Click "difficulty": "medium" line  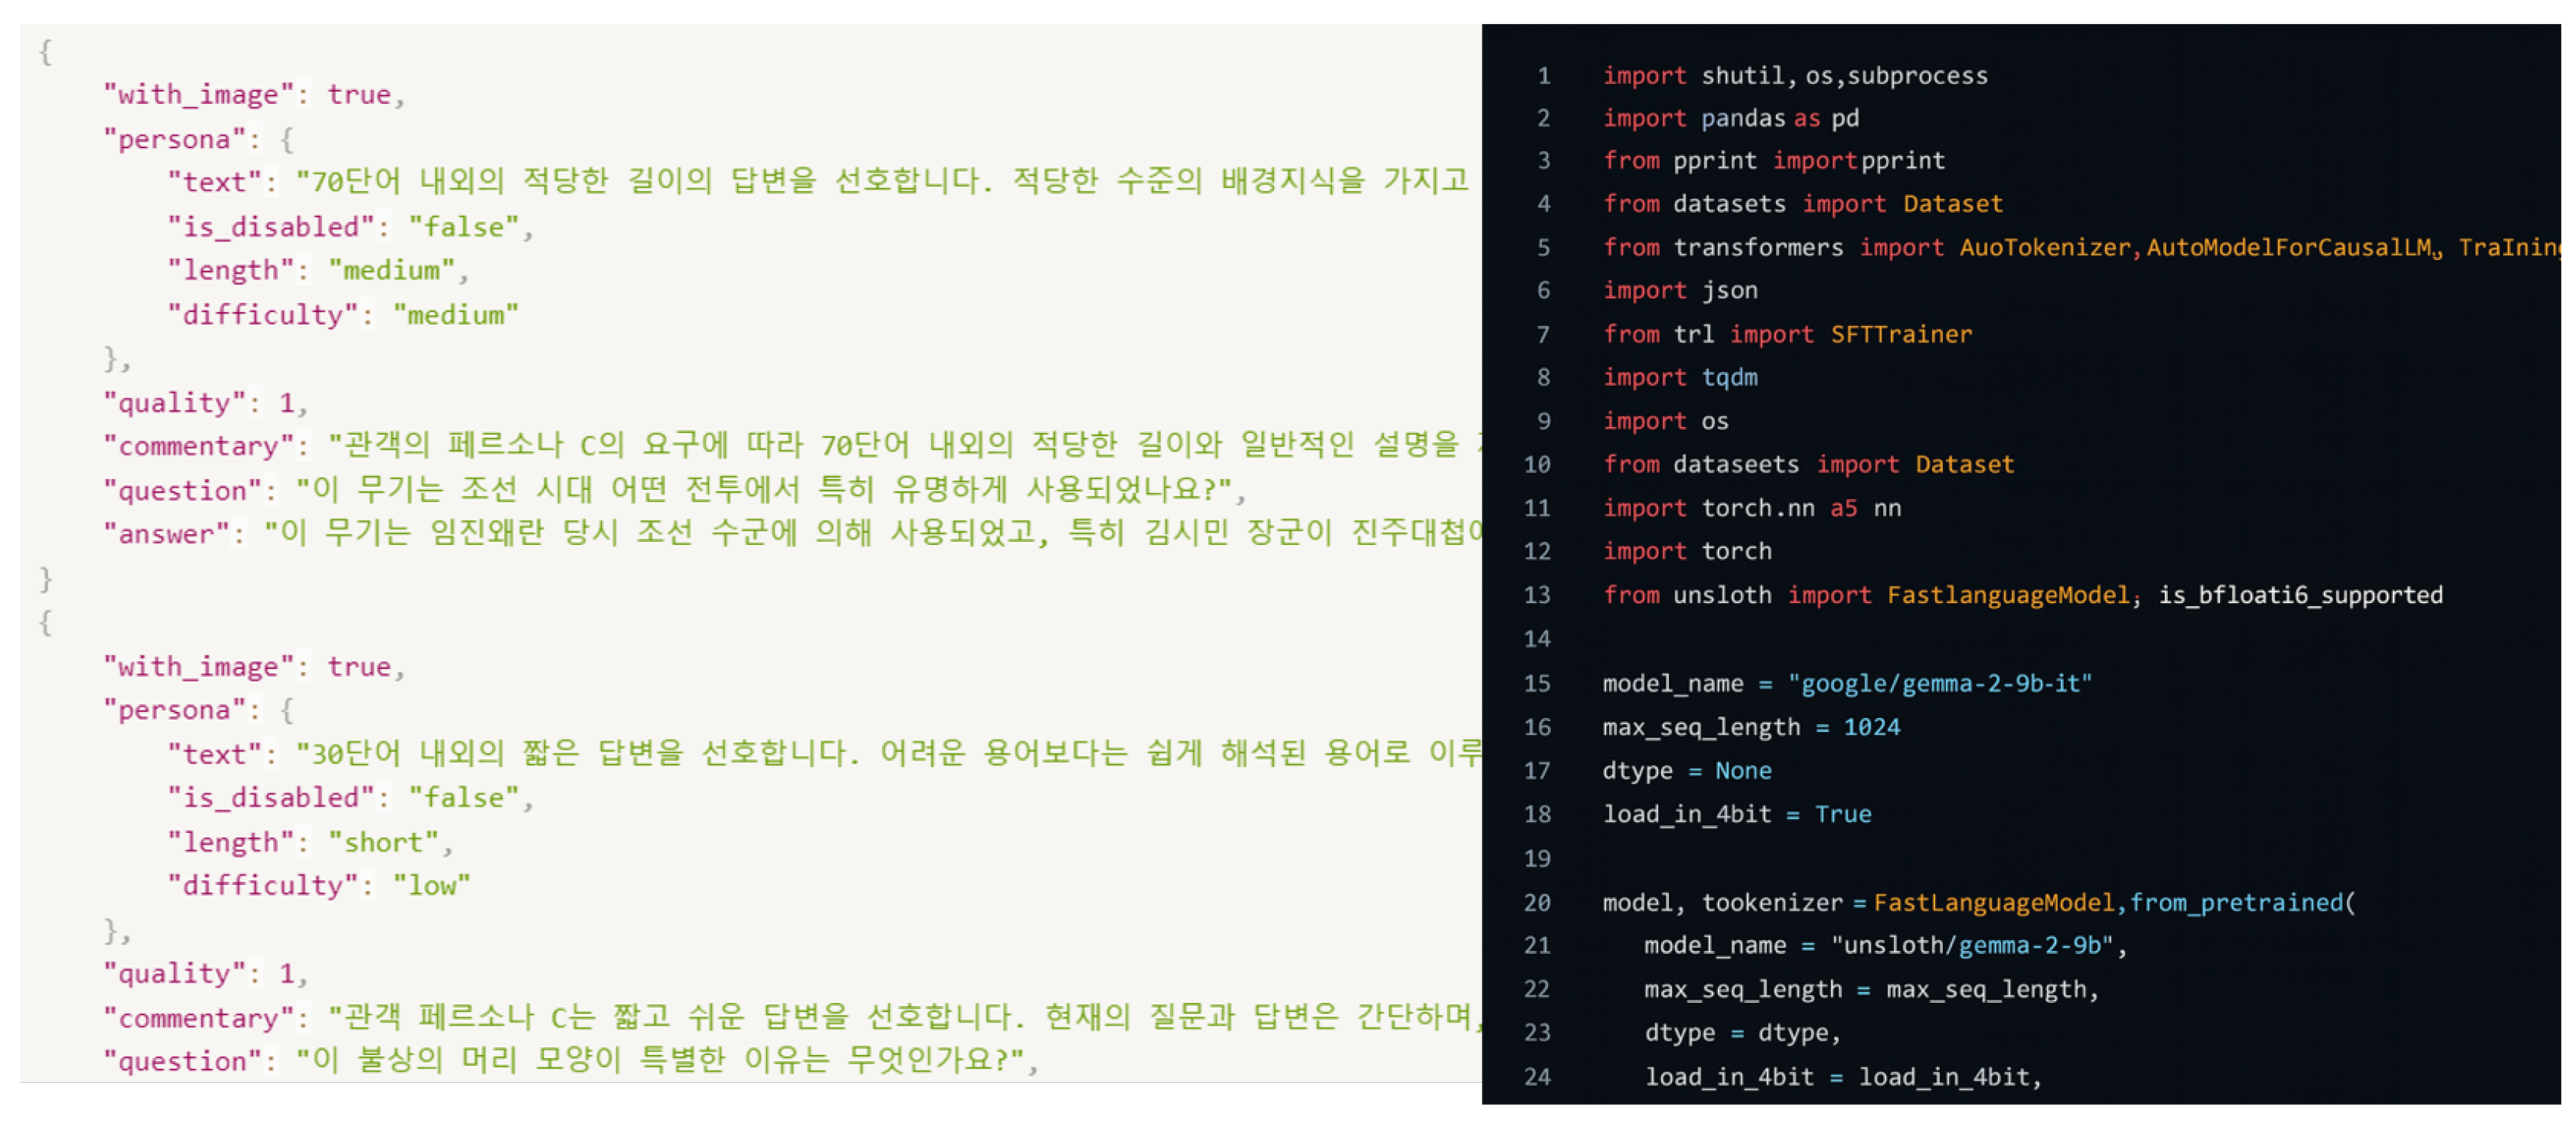tap(343, 315)
